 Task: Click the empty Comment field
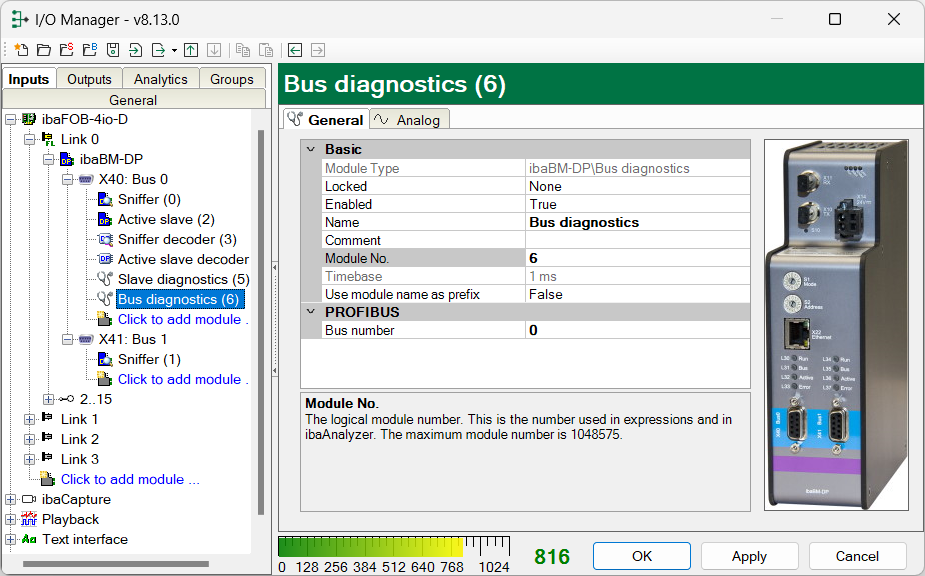[x=638, y=240]
